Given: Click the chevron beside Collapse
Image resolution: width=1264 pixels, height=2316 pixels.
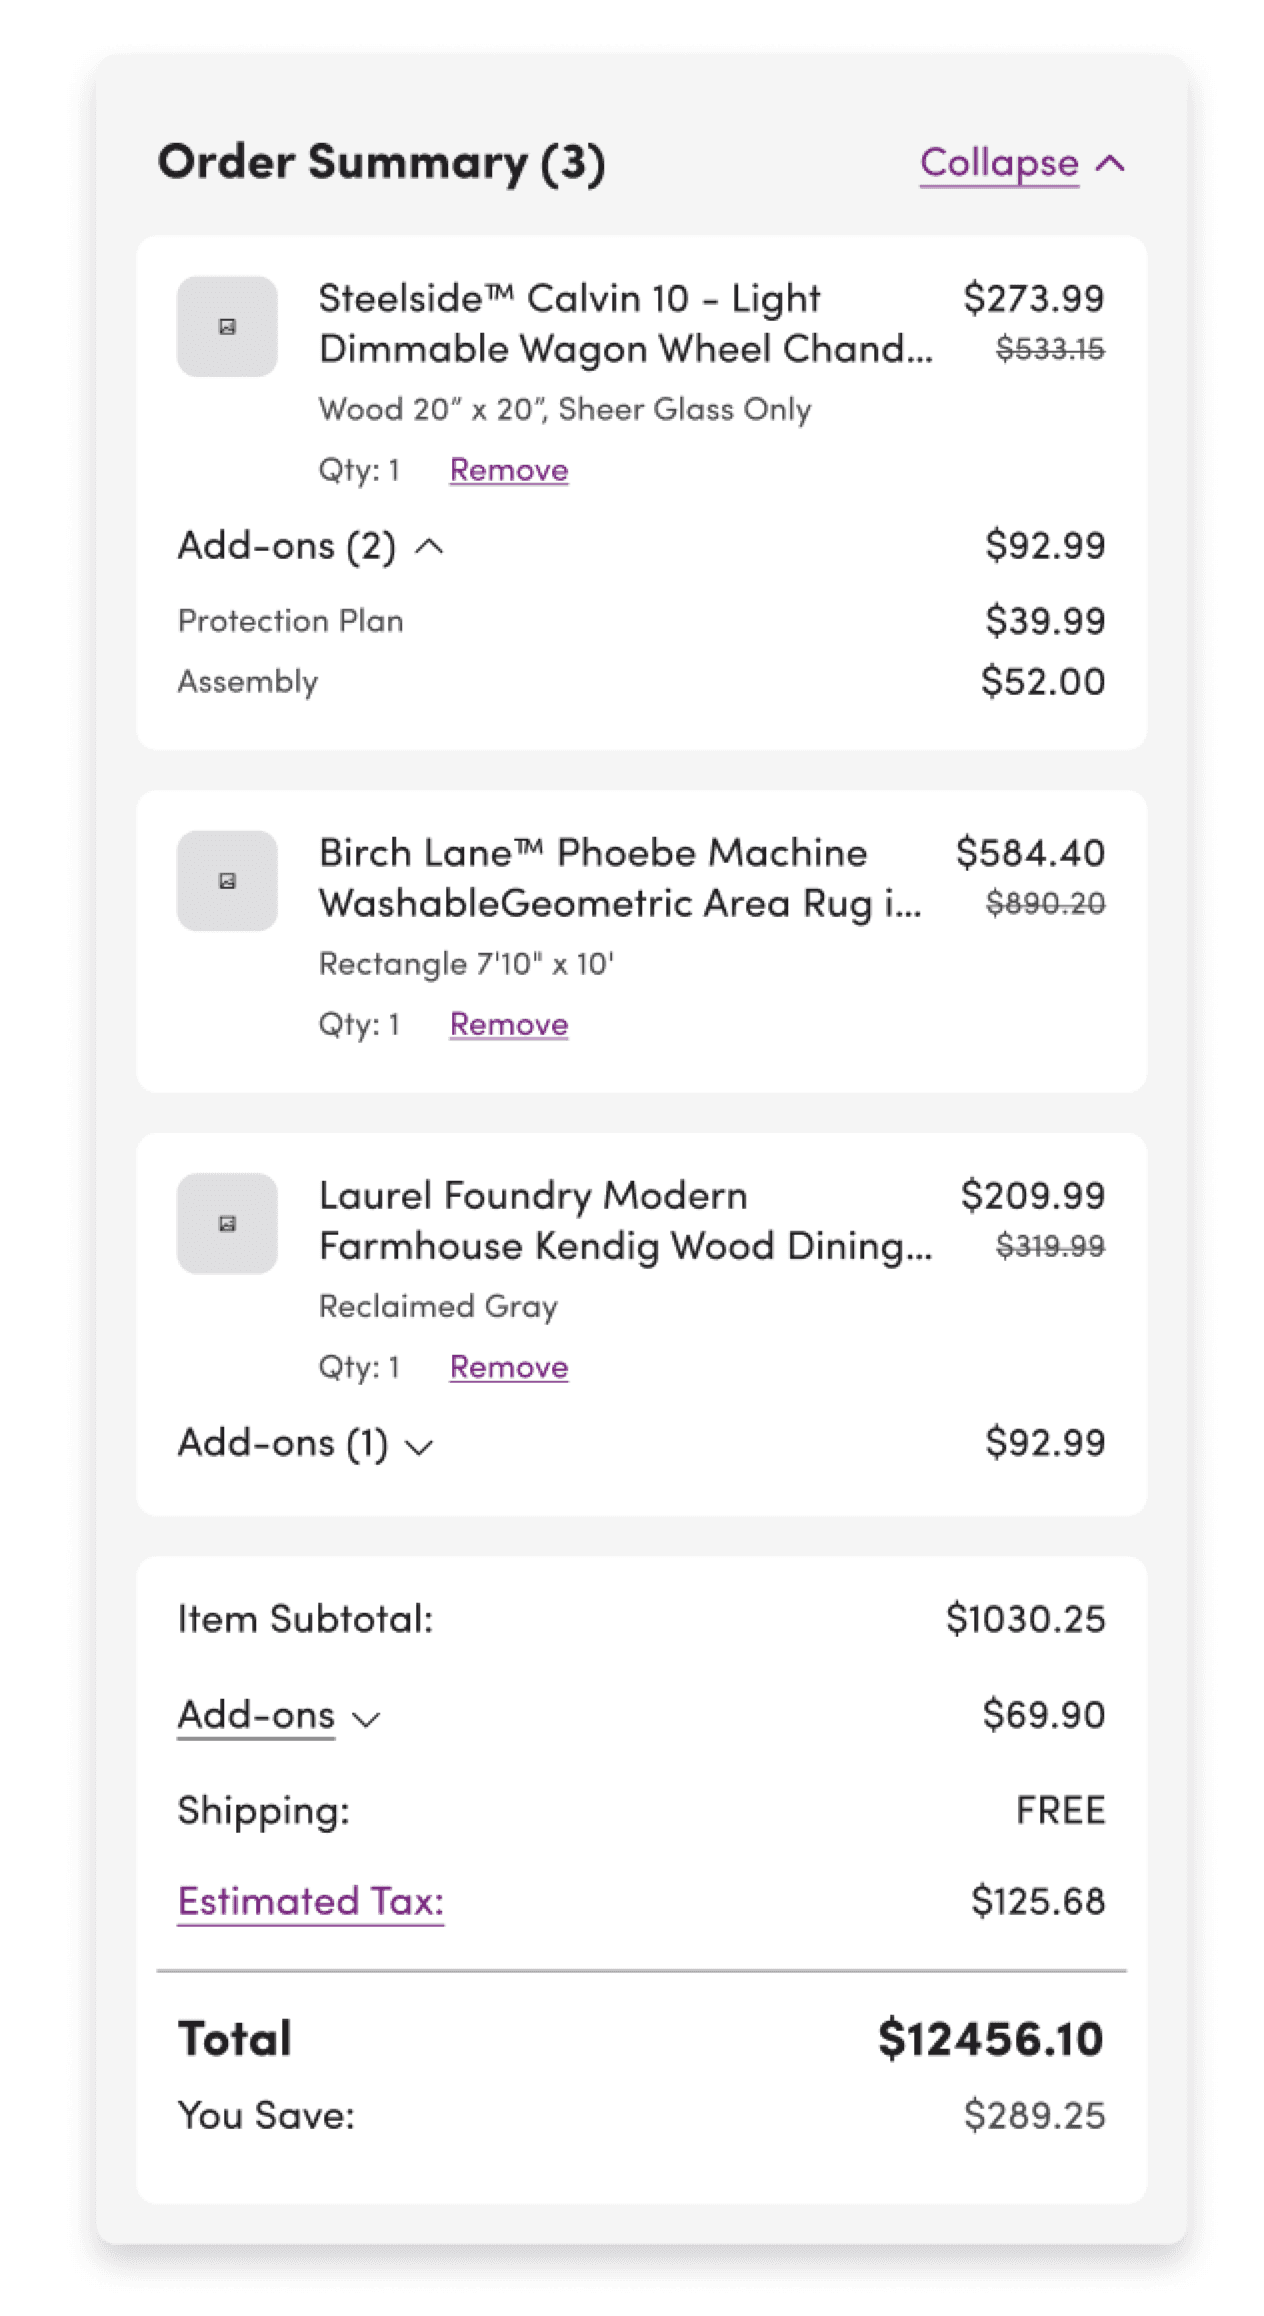Looking at the screenshot, I should point(1110,164).
